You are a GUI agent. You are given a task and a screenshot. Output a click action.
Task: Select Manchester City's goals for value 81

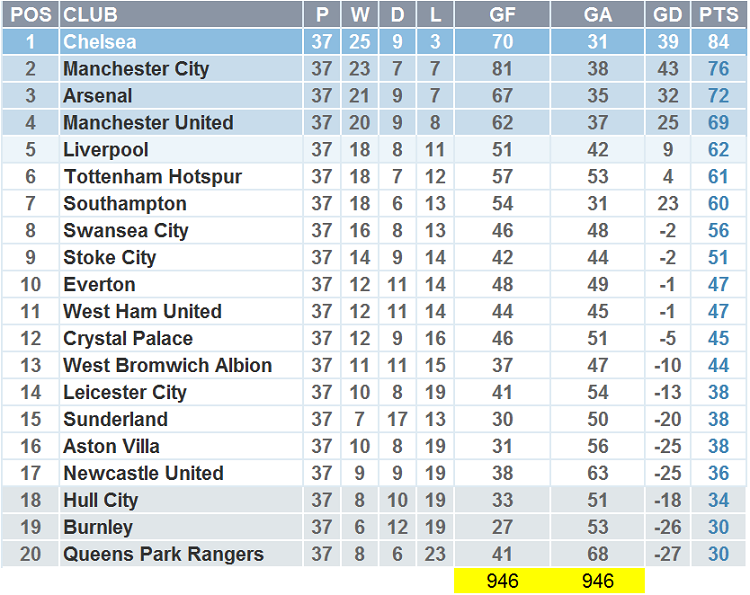point(502,69)
